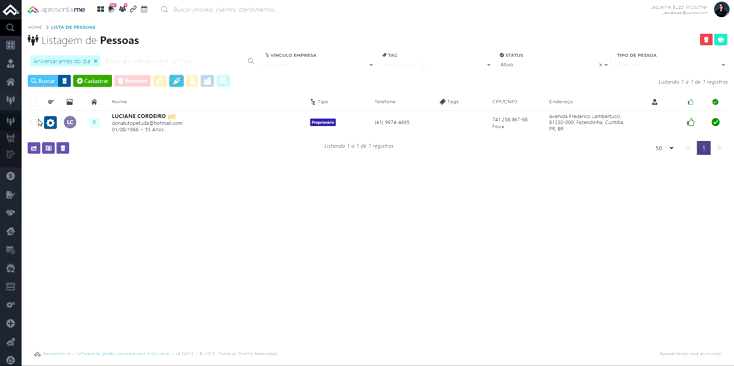Remove the Aniversariantes do dia filter chip
Image resolution: width=734 pixels, height=366 pixels.
(x=95, y=61)
